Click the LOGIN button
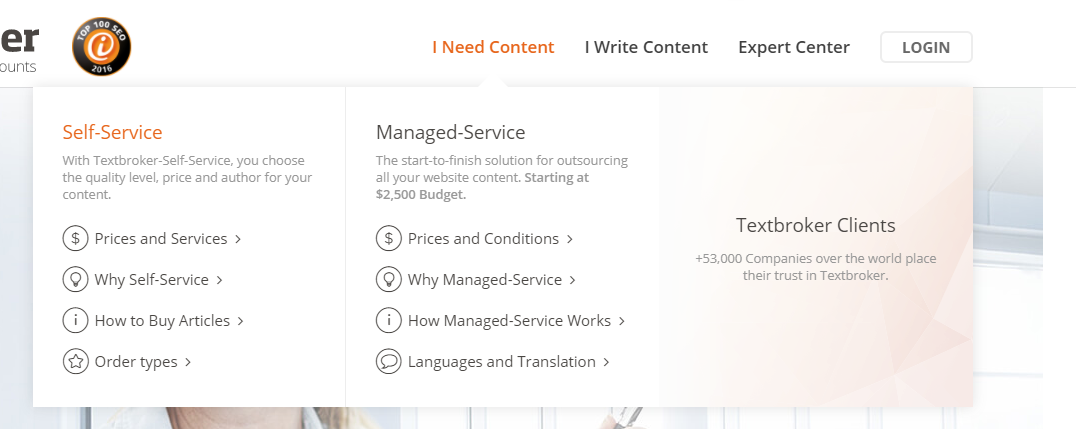 pos(926,47)
